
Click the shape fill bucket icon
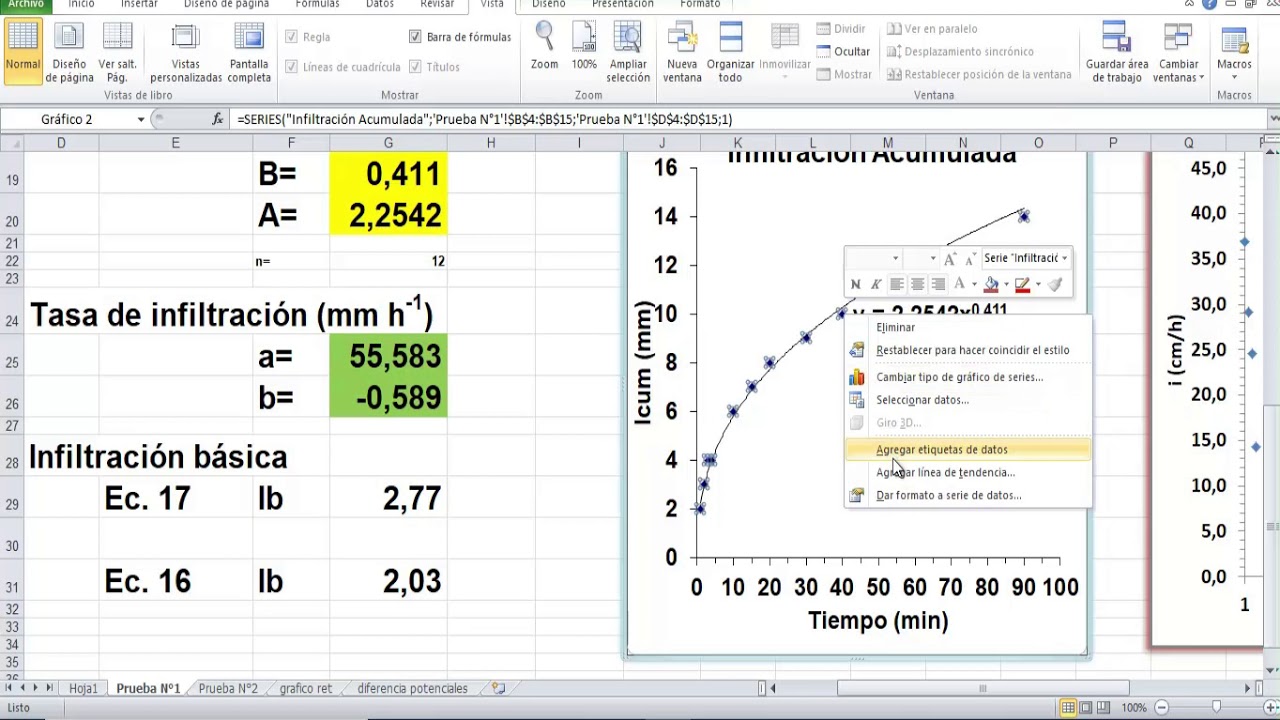[x=992, y=285]
